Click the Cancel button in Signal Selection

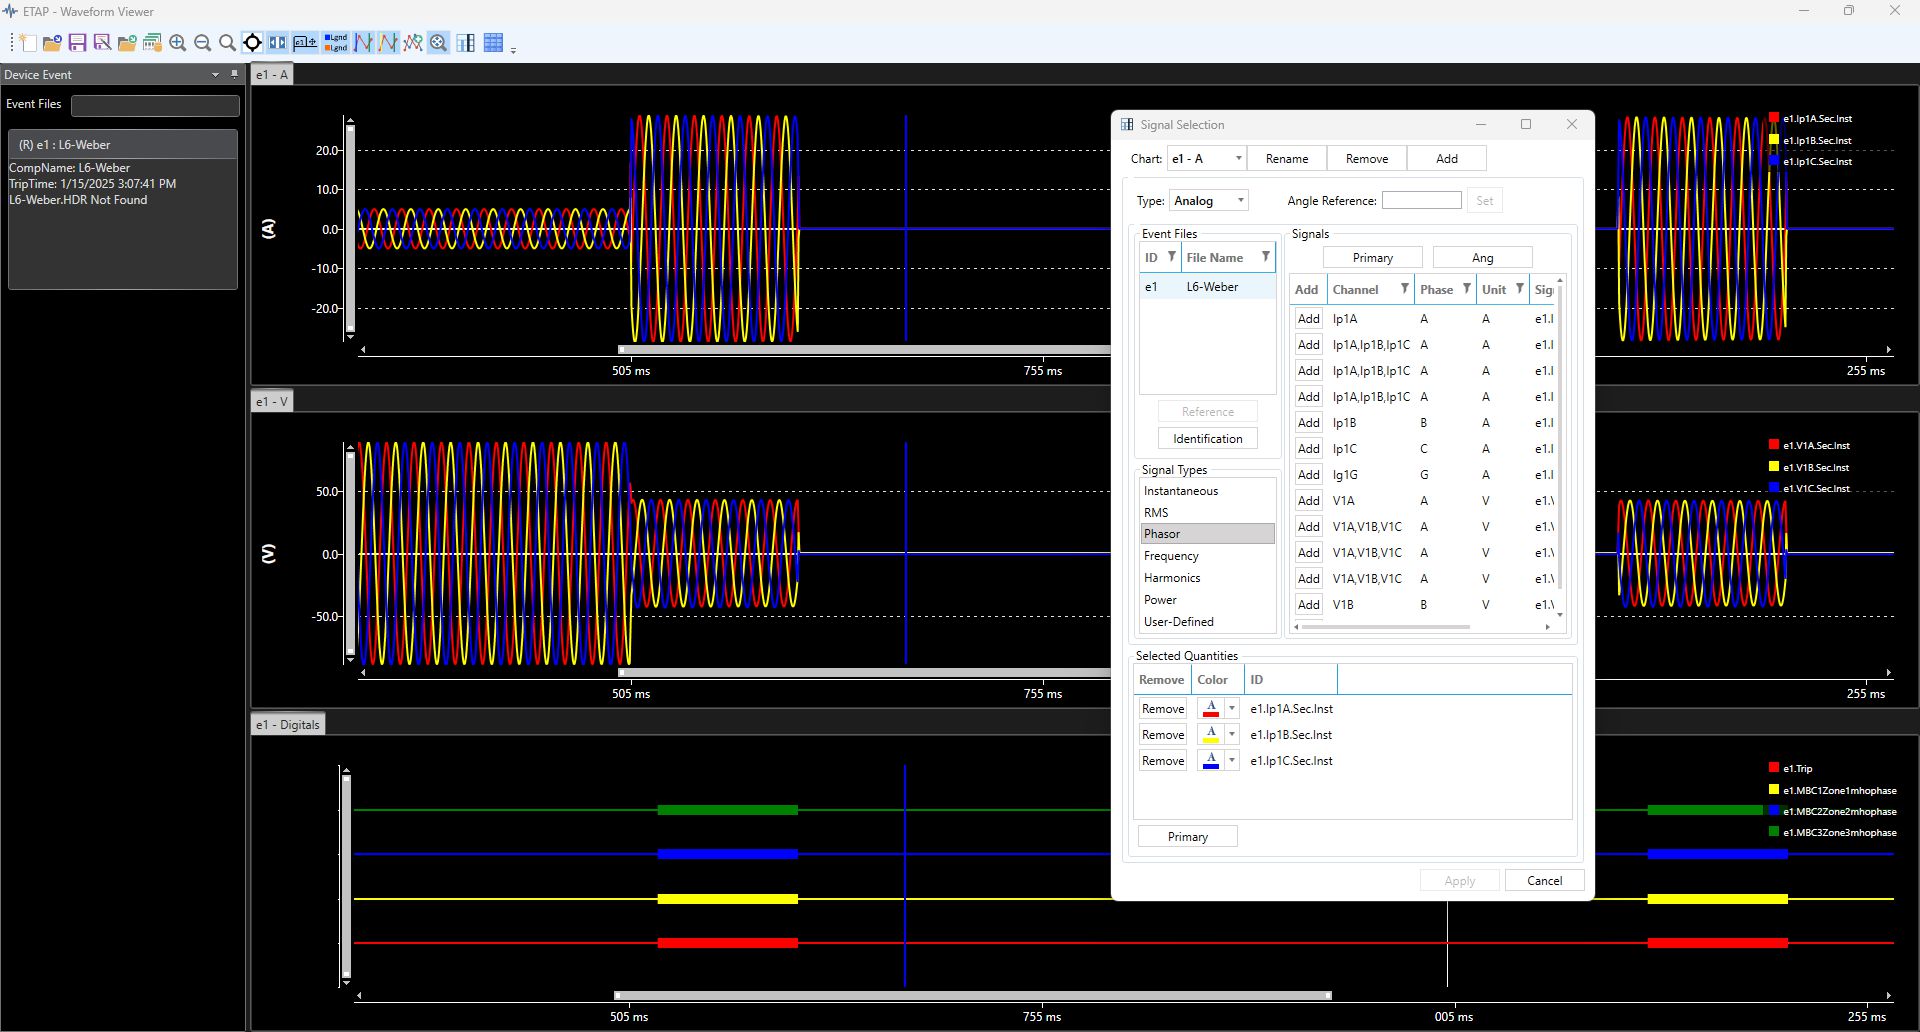coord(1544,881)
